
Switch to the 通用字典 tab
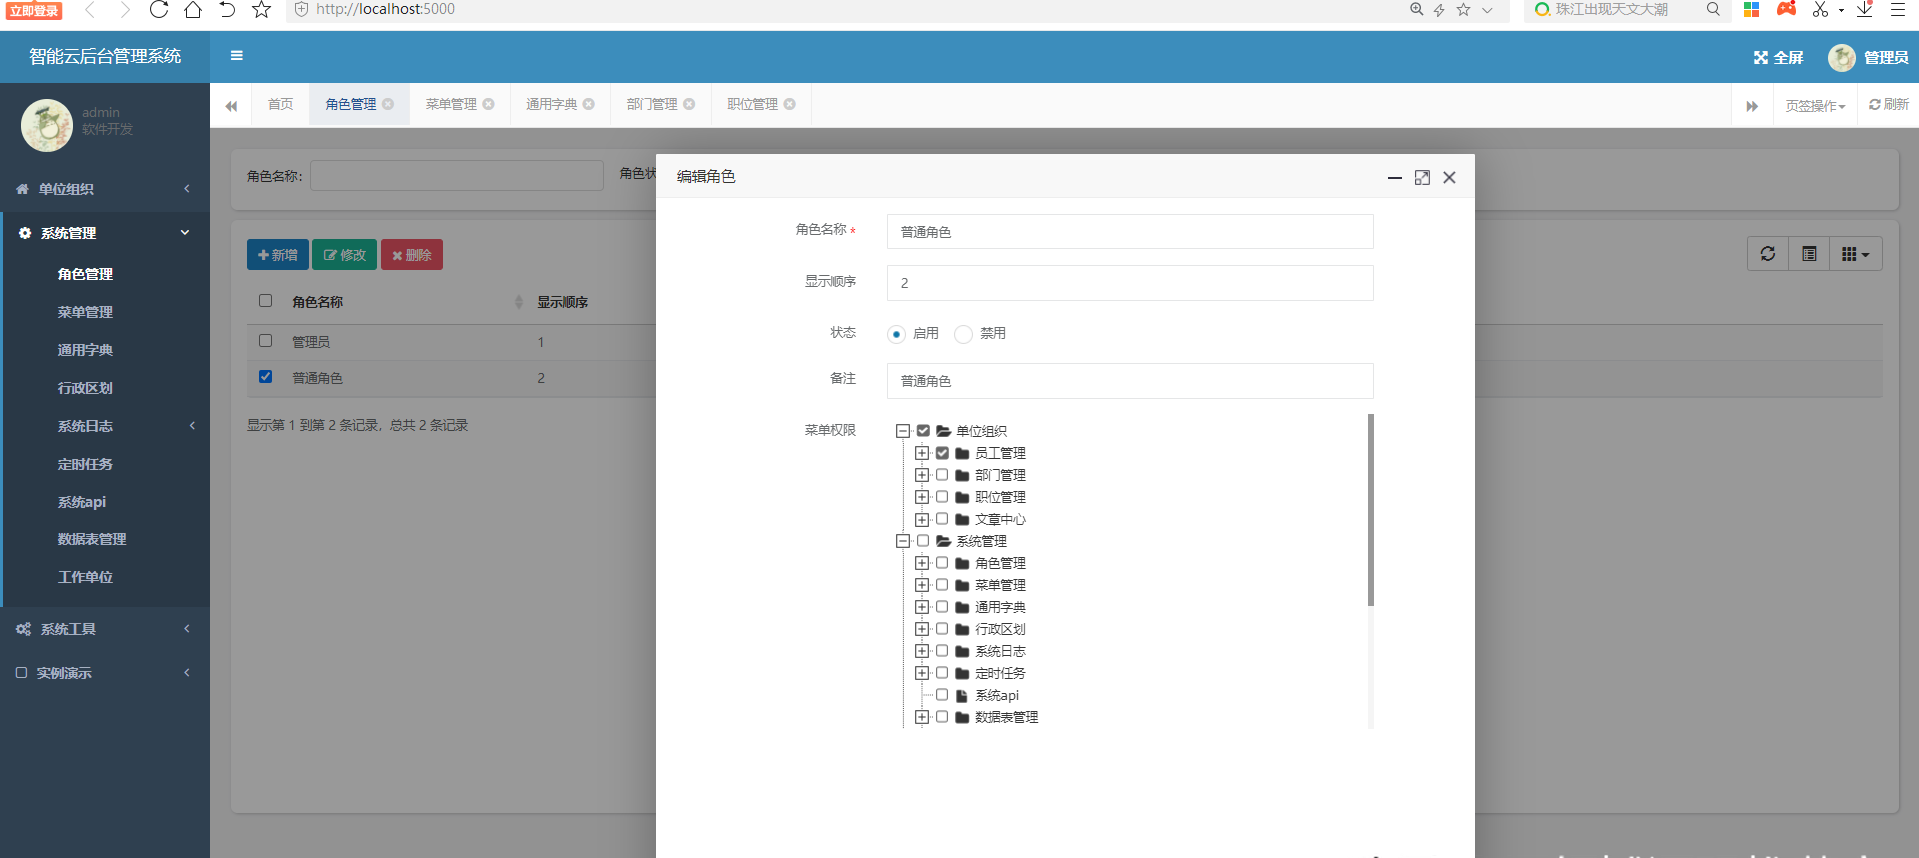pos(551,104)
